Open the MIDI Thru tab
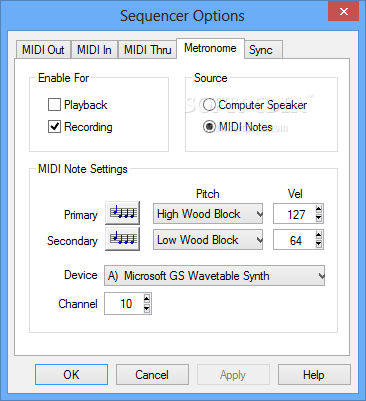Viewport: 366px width, 401px height. click(x=147, y=50)
